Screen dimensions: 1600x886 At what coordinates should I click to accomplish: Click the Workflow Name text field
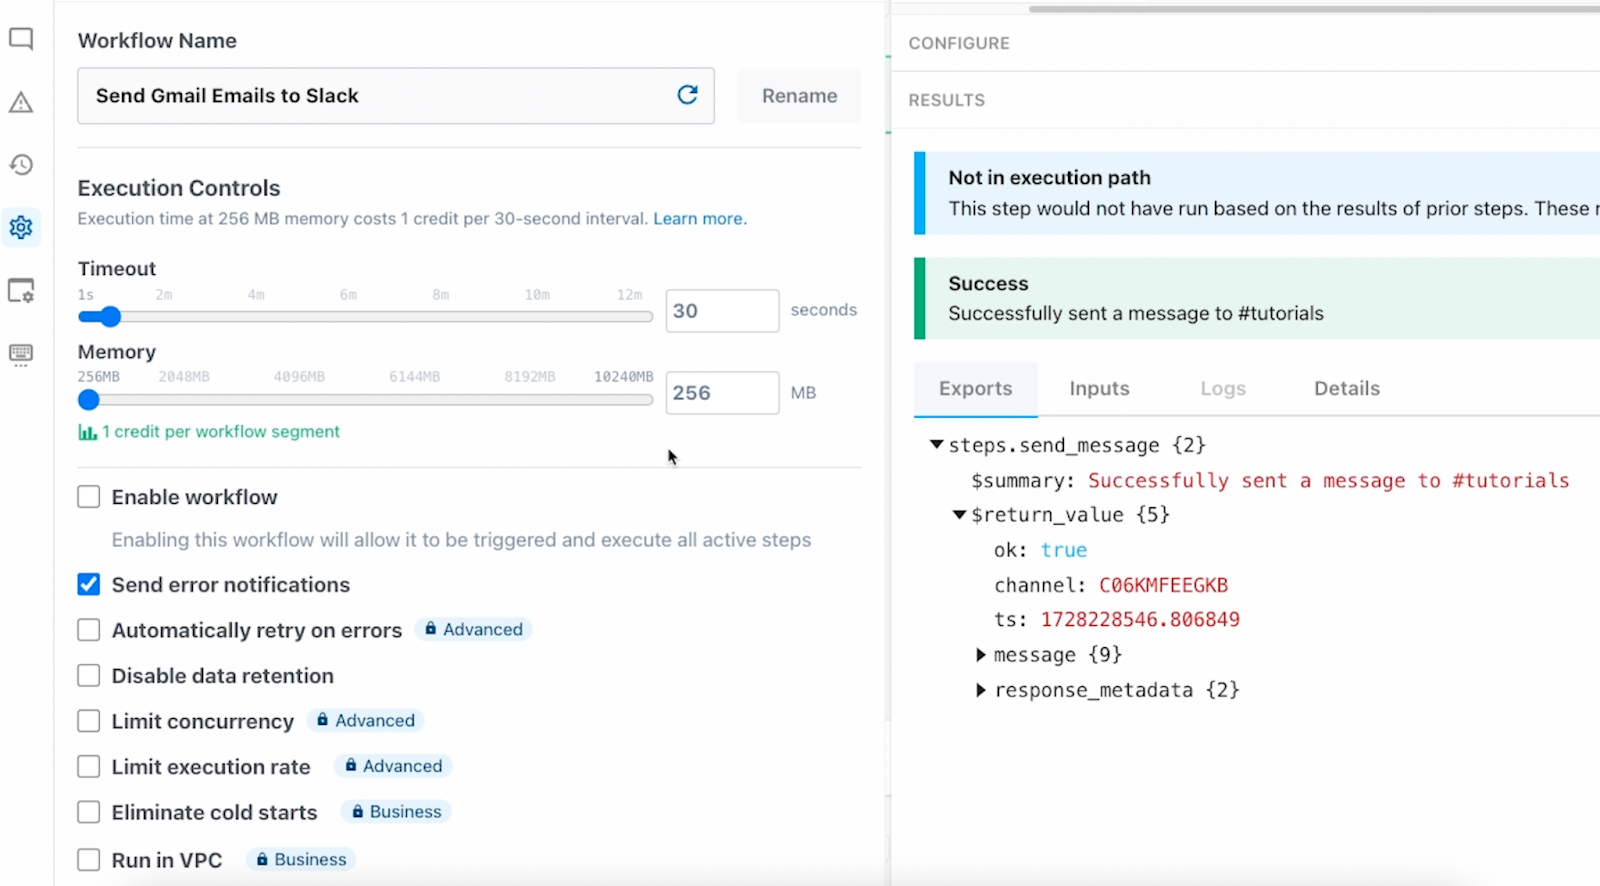pos(396,96)
